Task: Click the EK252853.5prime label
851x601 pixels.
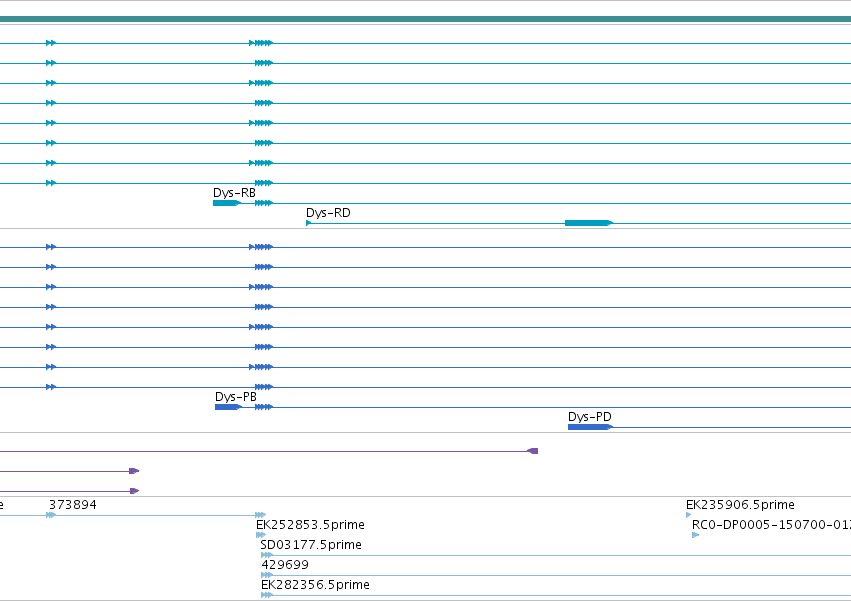Action: (310, 524)
